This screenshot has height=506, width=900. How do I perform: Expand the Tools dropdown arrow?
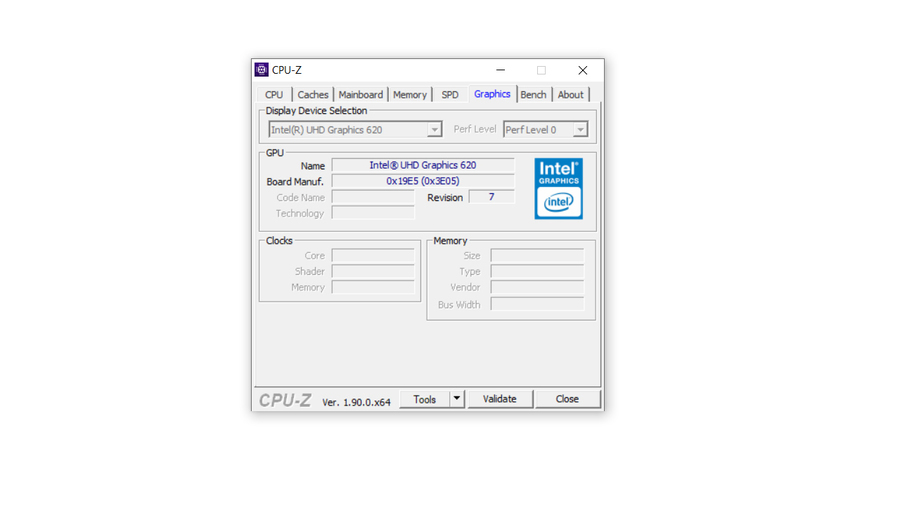tap(456, 399)
